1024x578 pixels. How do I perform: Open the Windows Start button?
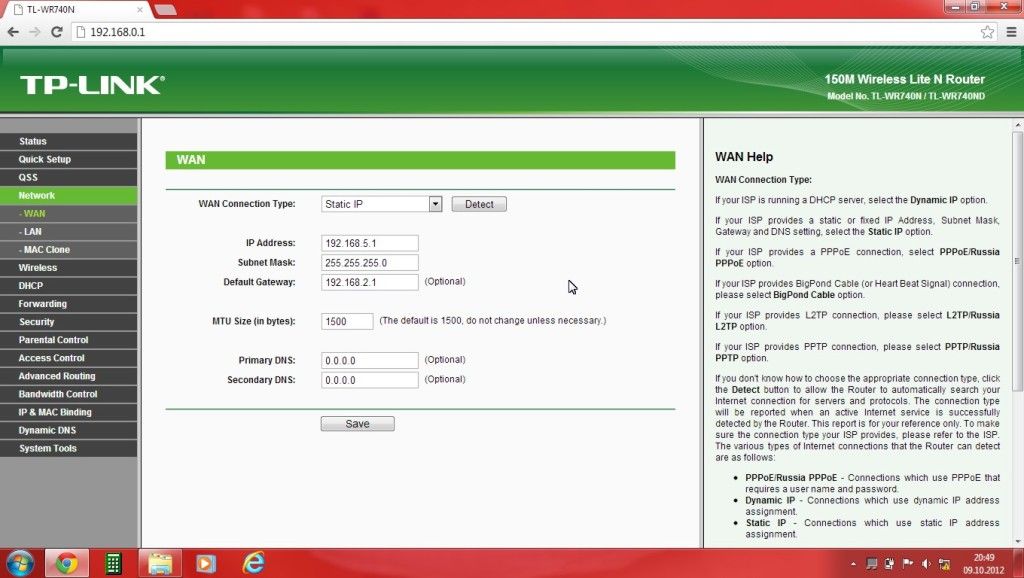tap(19, 563)
